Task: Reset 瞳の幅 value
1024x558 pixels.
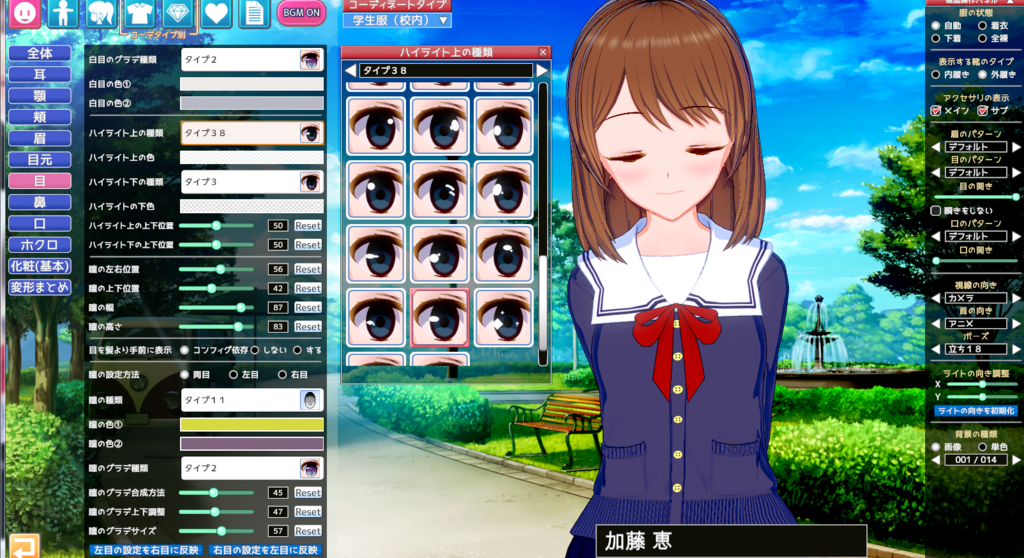Action: pyautogui.click(x=308, y=307)
